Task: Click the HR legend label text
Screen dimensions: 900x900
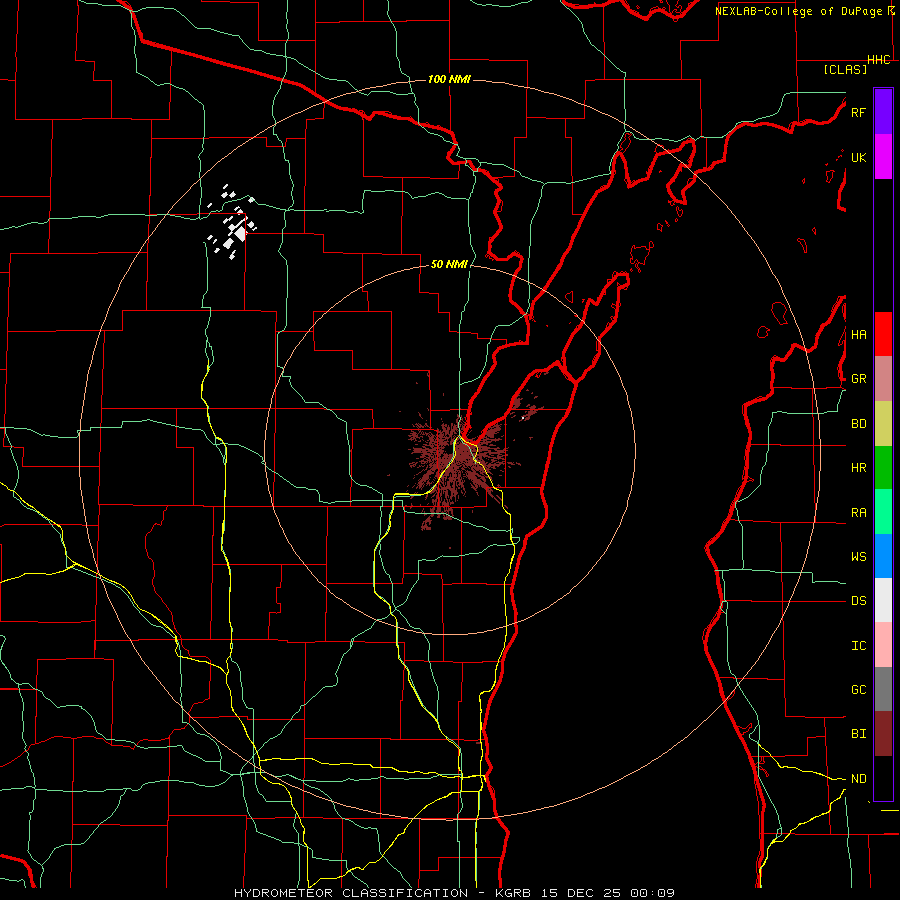Action: click(858, 468)
